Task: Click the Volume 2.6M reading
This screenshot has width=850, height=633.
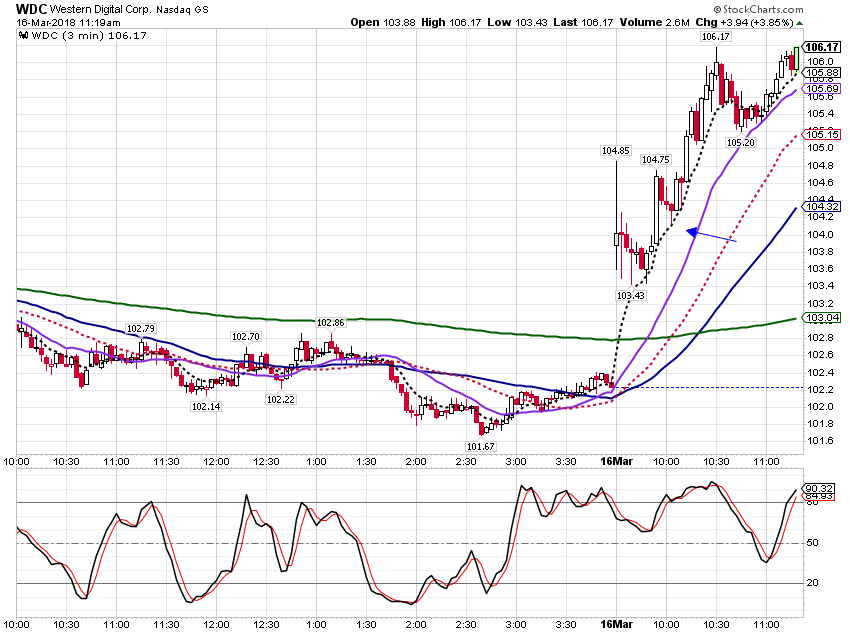Action: click(654, 22)
